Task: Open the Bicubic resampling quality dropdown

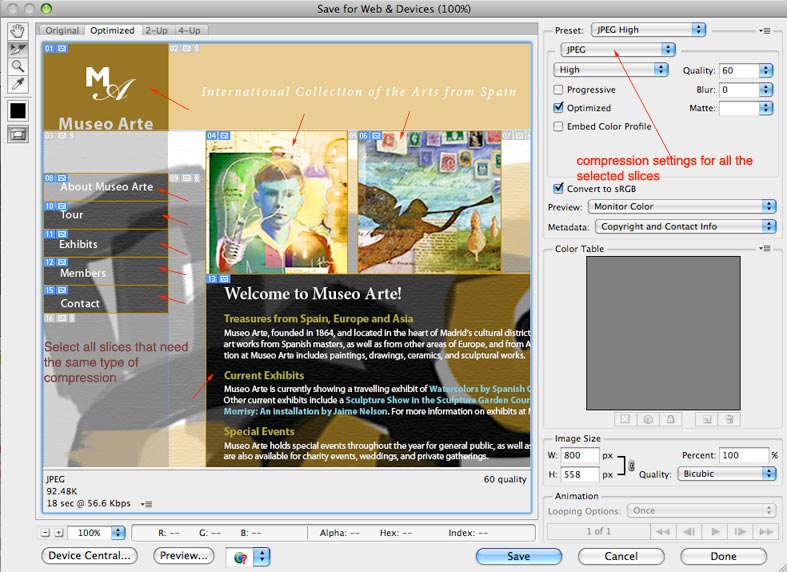Action: (726, 474)
